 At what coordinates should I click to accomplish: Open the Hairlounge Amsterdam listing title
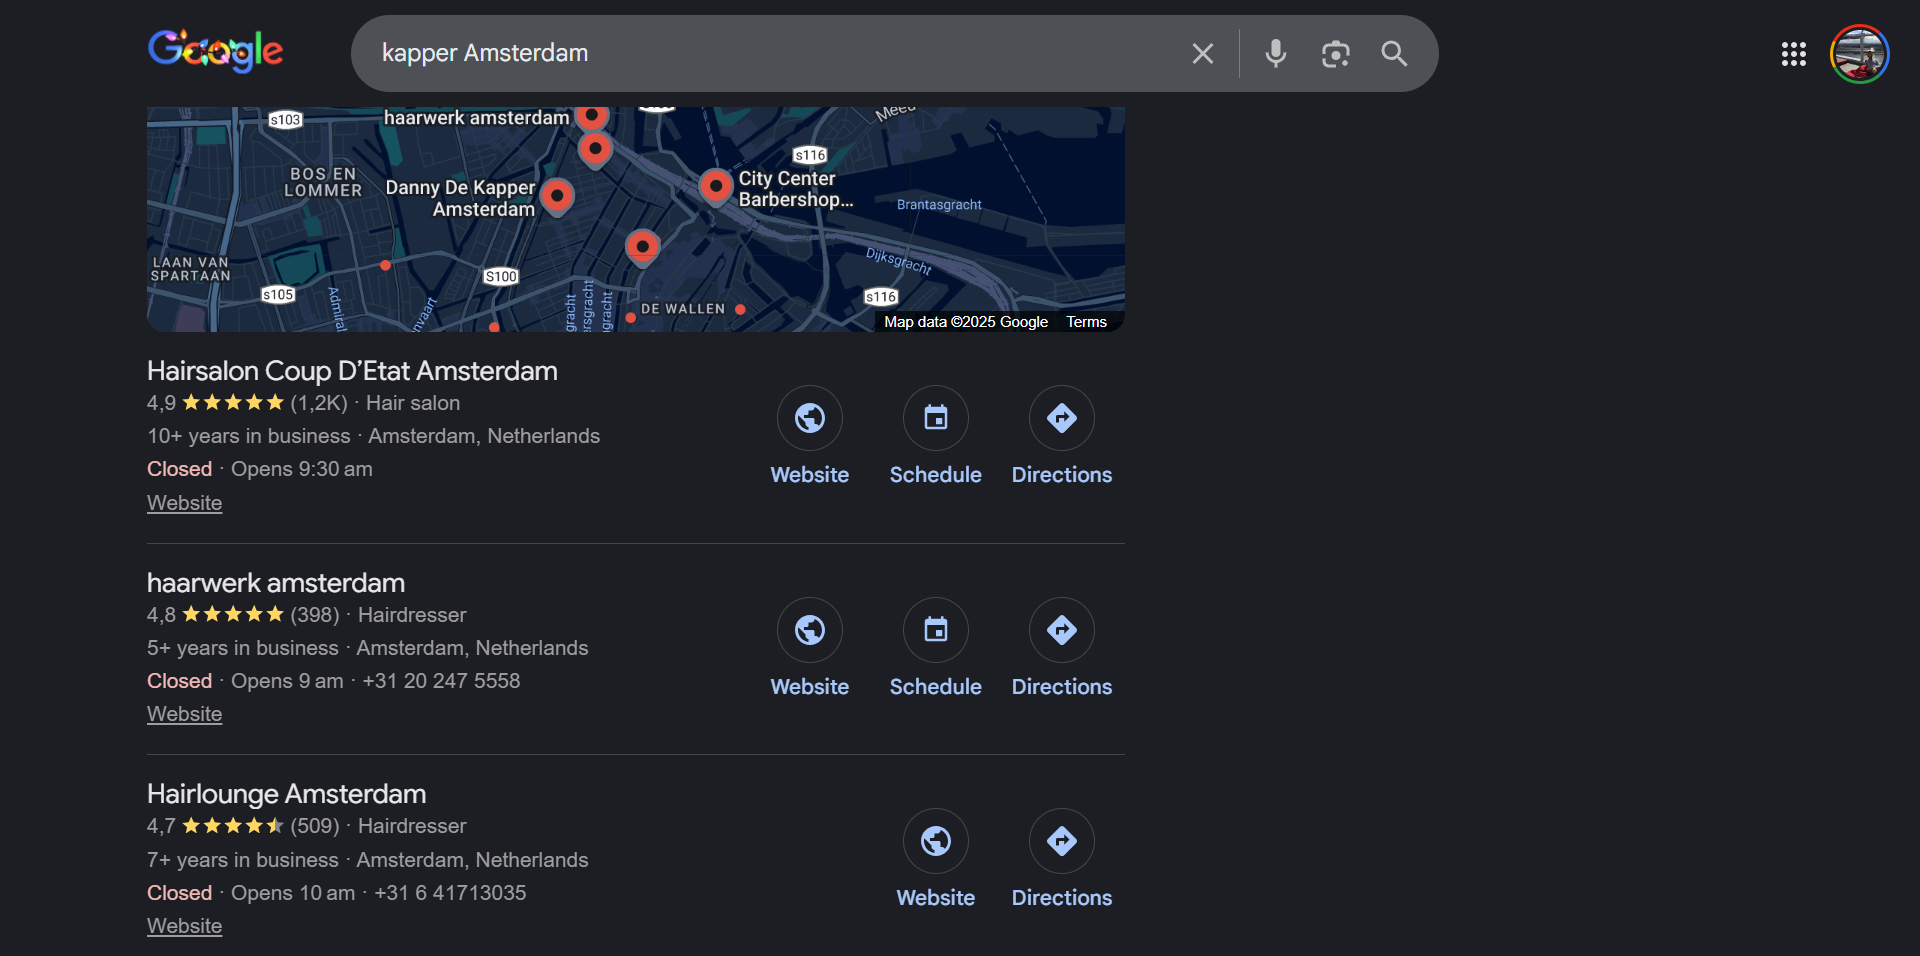[x=286, y=794]
